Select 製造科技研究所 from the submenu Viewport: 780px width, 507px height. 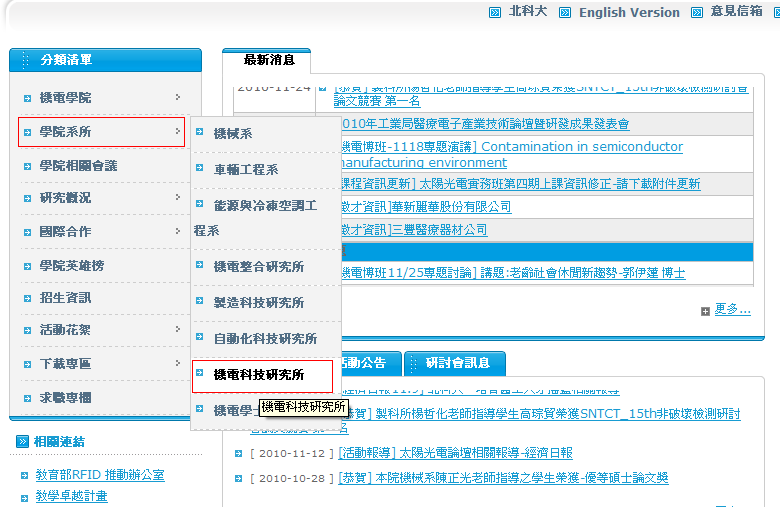[x=259, y=303]
